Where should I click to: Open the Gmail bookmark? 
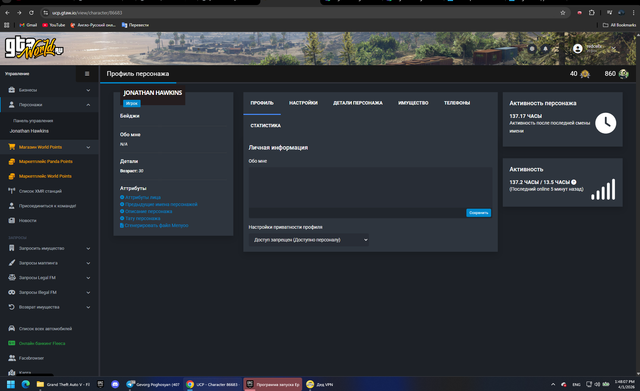point(28,25)
